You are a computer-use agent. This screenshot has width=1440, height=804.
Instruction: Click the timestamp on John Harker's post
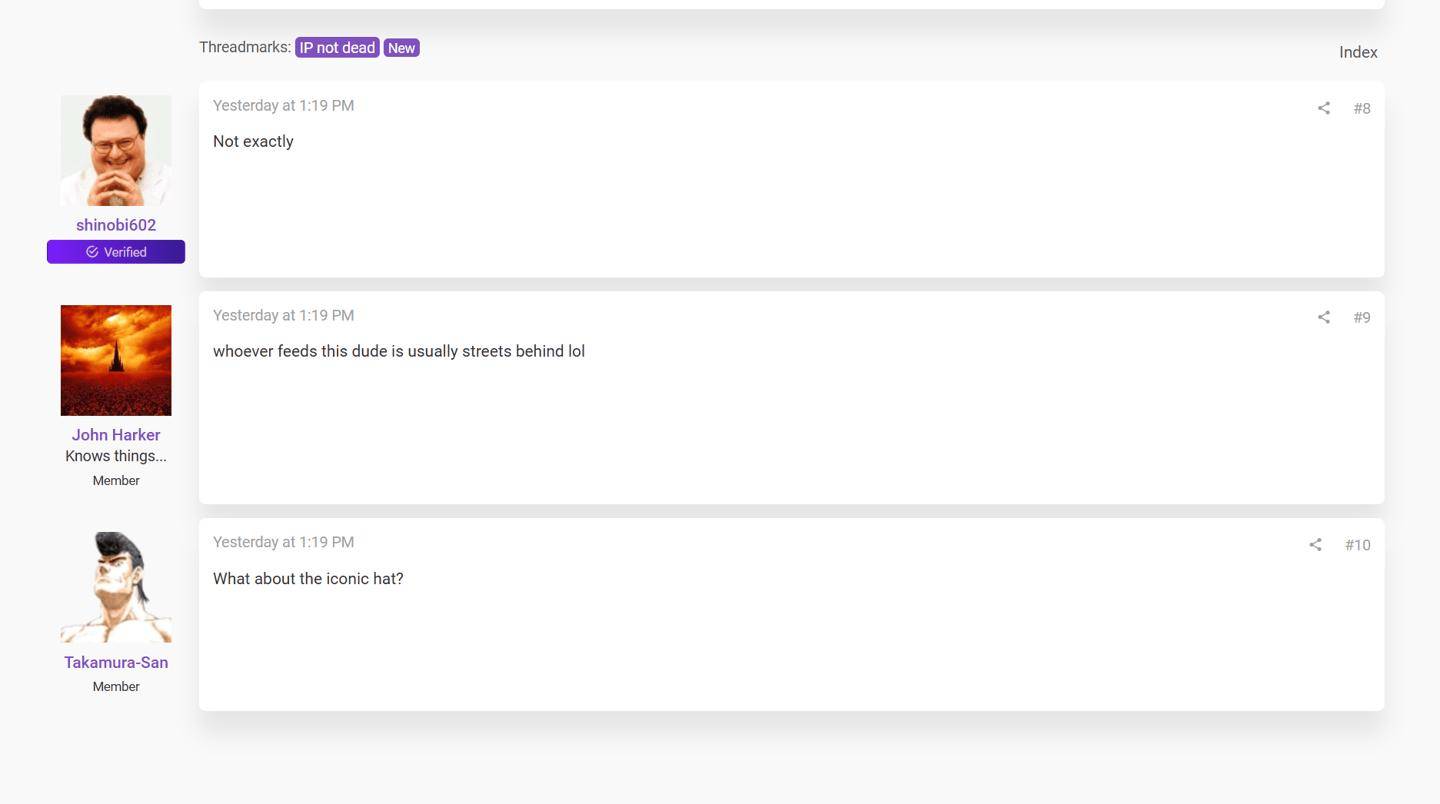[283, 315]
